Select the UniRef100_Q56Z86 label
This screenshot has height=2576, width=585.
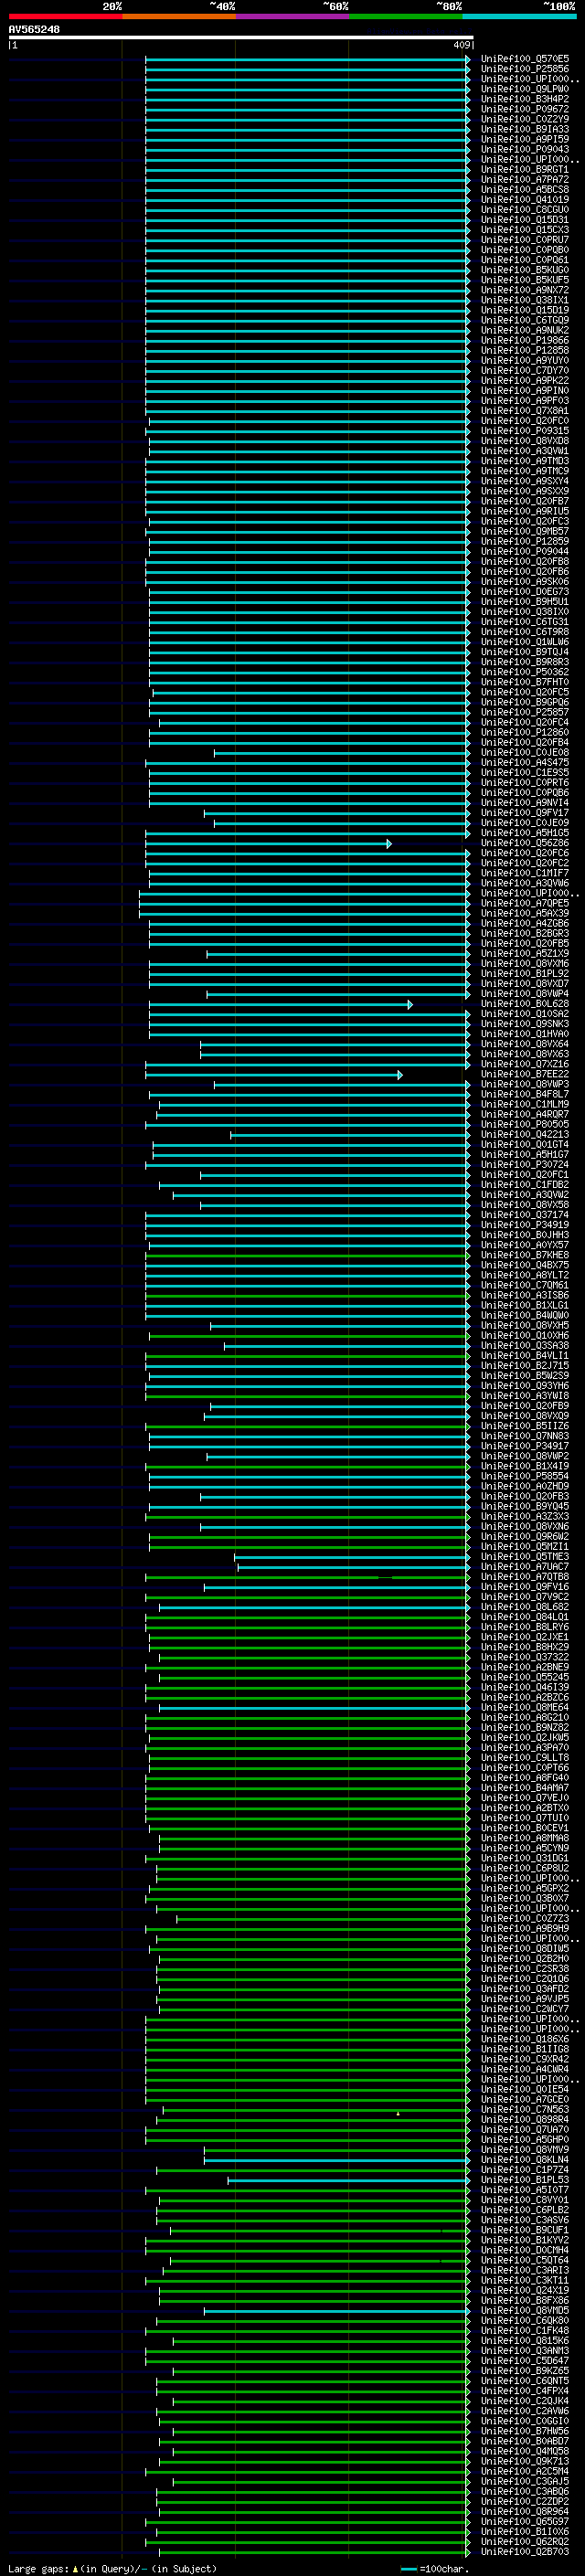tap(525, 843)
